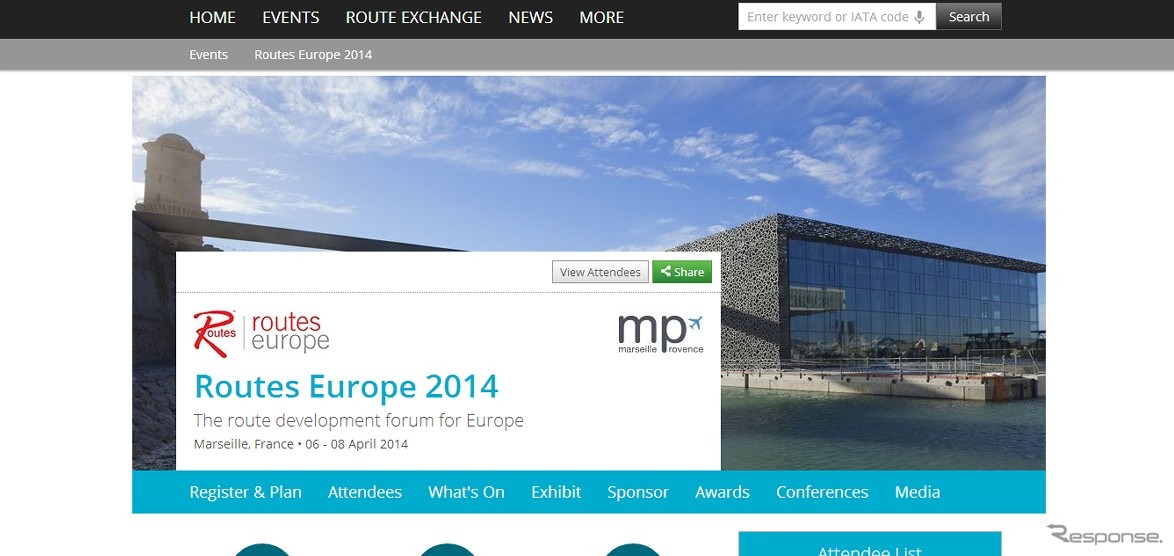1174x556 pixels.
Task: Open the NEWS menu item
Action: 530,17
